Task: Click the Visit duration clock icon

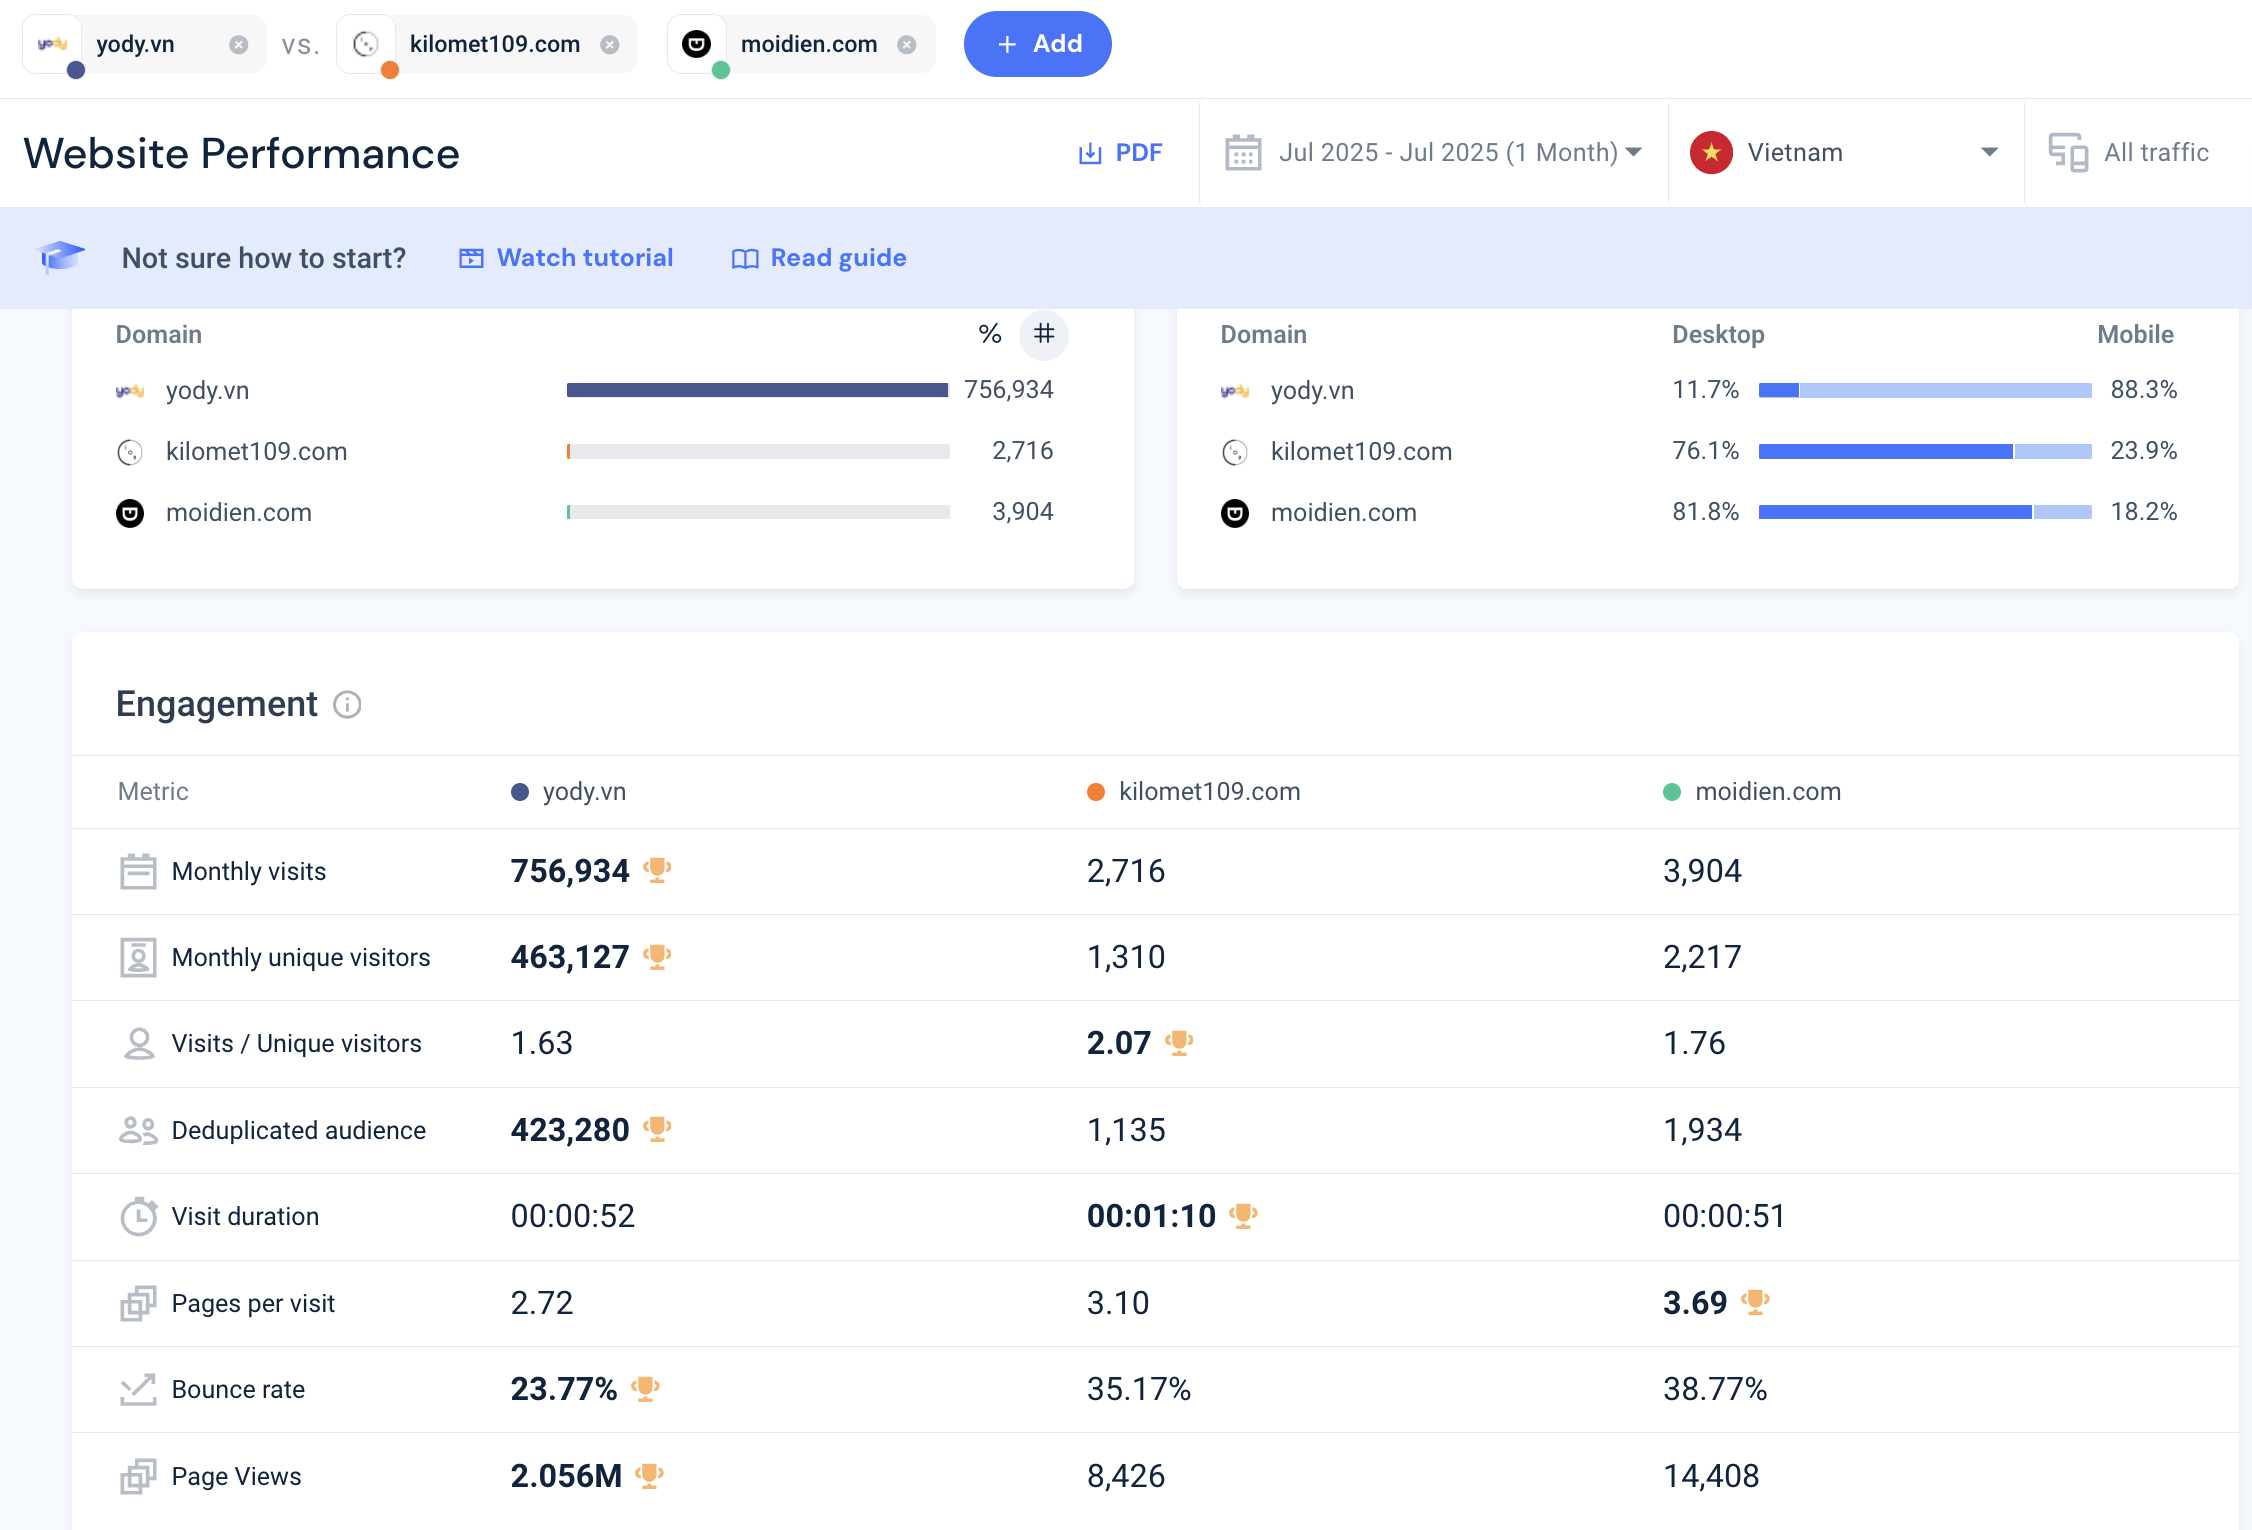Action: coord(138,1216)
